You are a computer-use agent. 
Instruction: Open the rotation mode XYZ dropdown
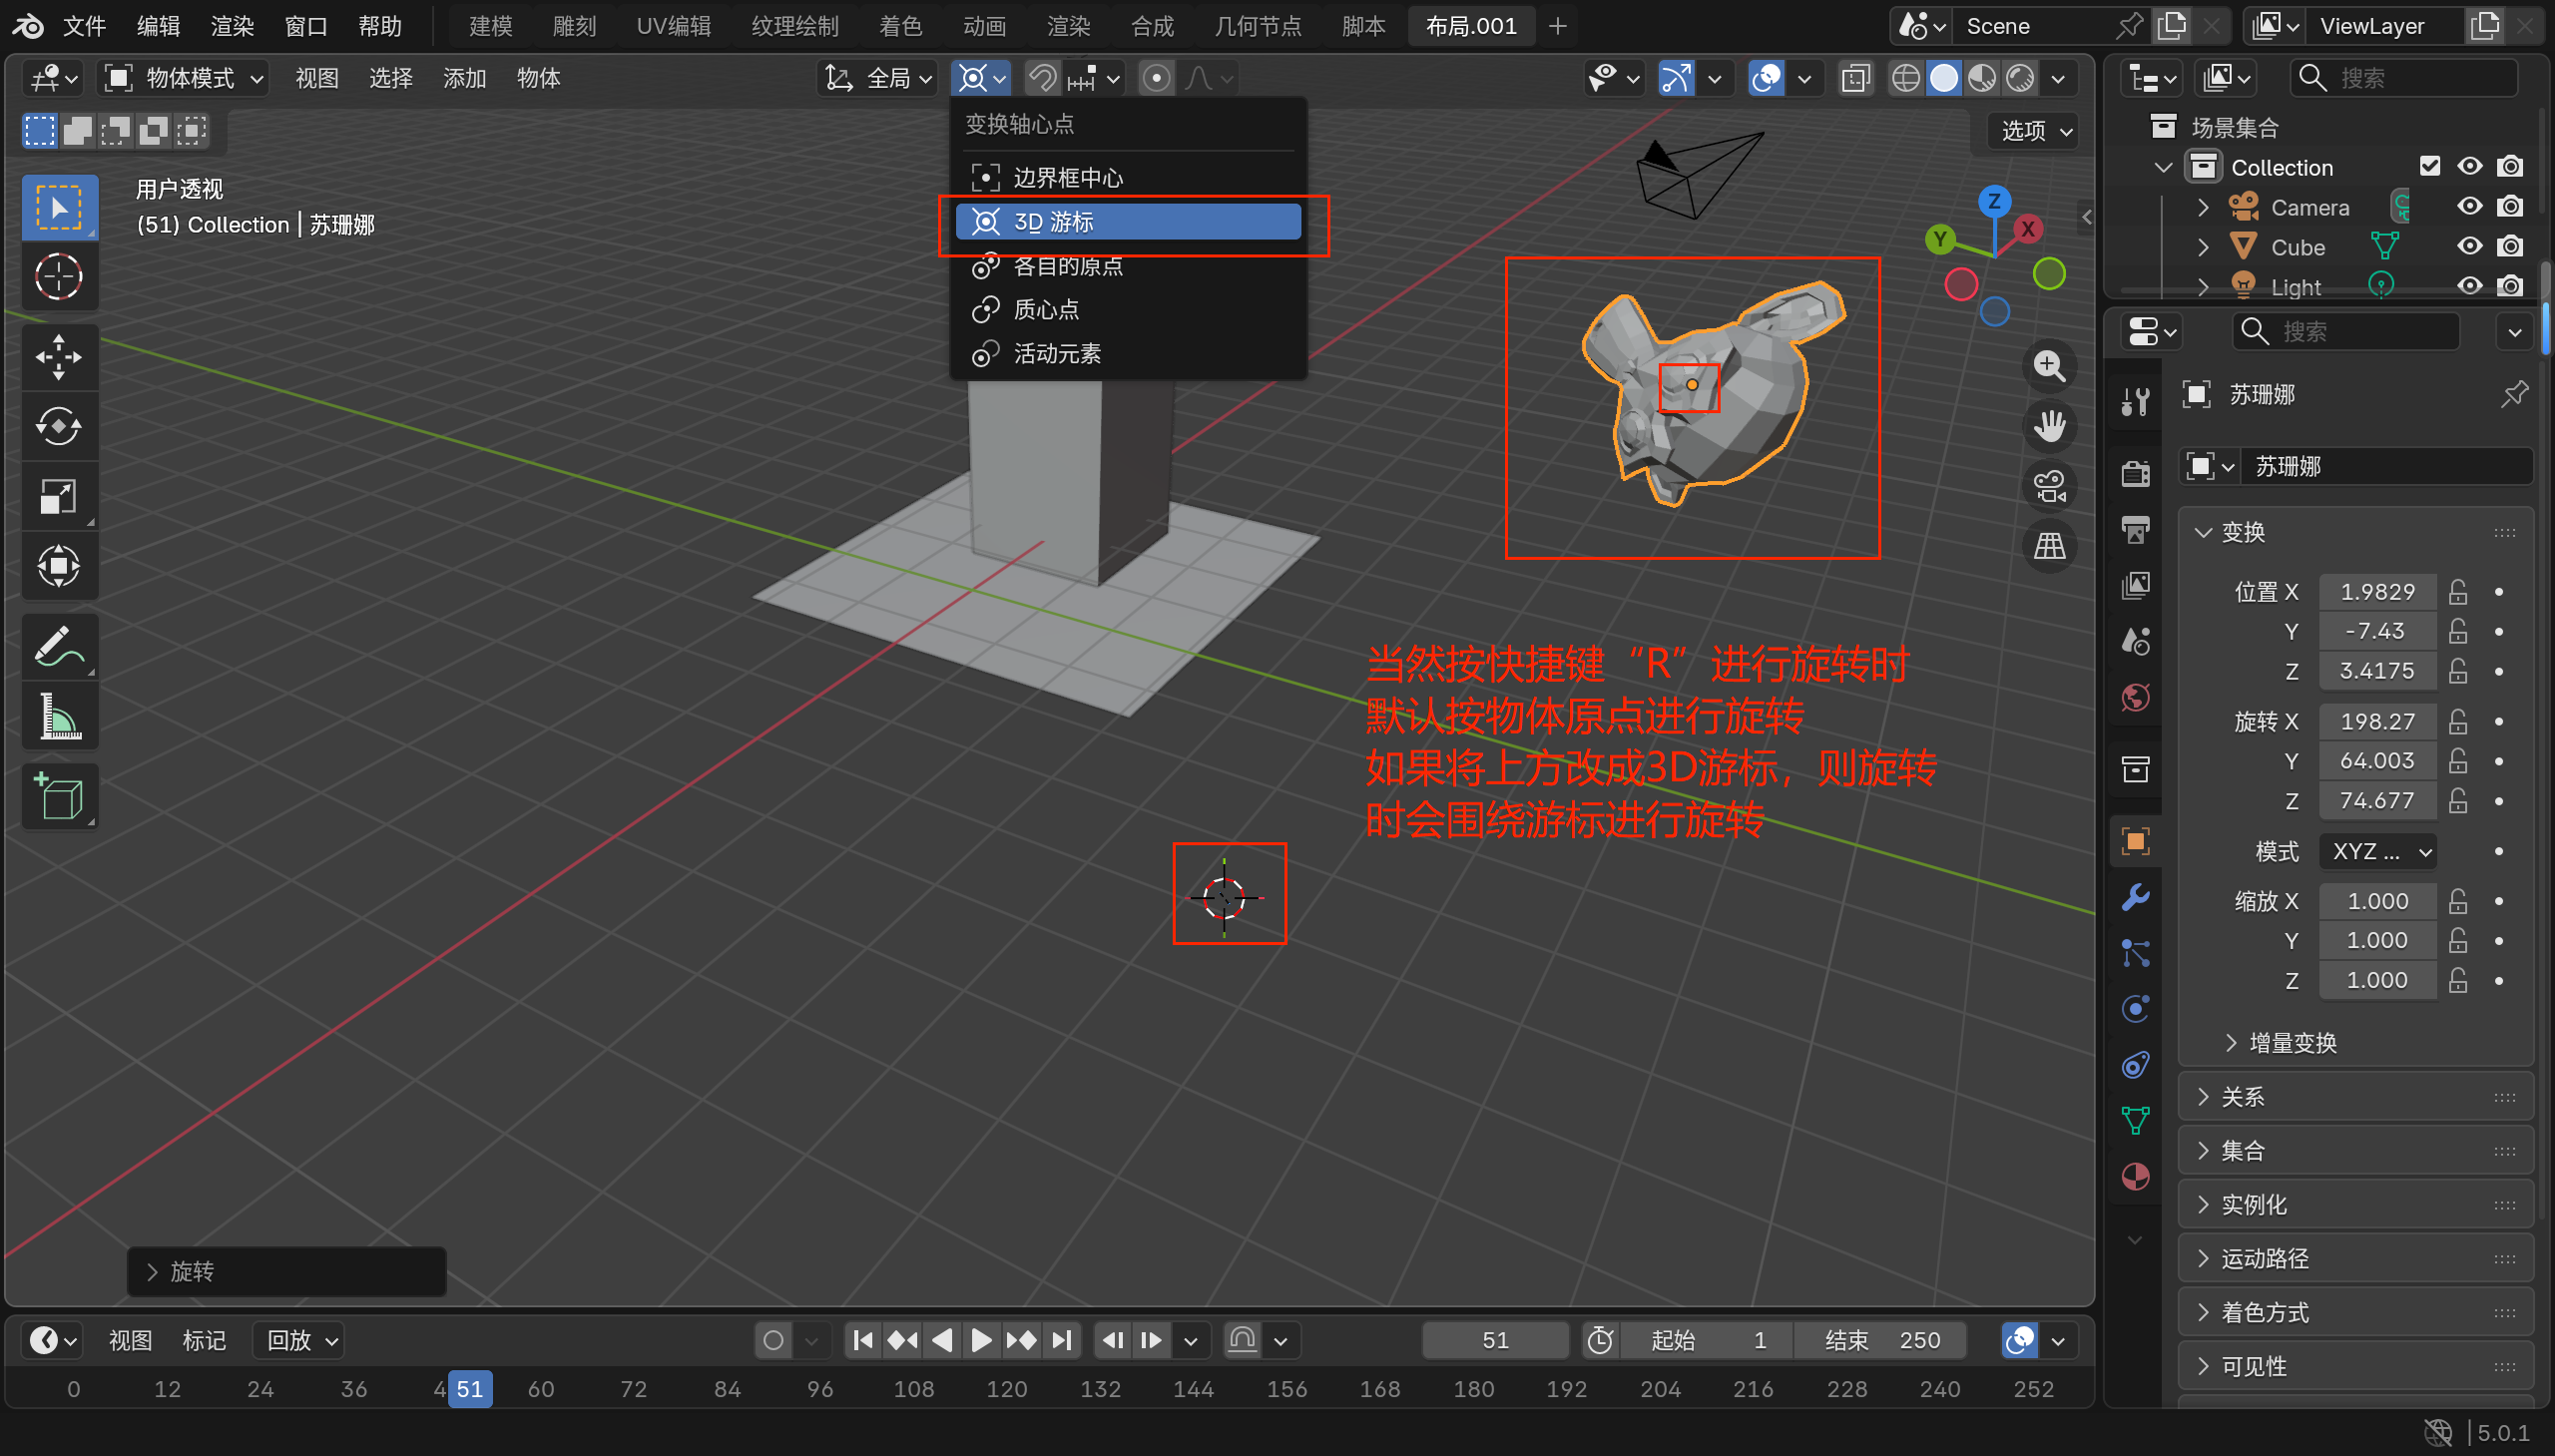[2377, 851]
